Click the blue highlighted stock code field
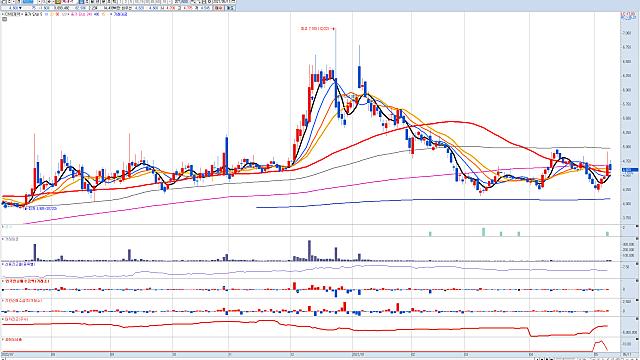The width and height of the screenshot is (640, 360). pyautogui.click(x=28, y=2)
